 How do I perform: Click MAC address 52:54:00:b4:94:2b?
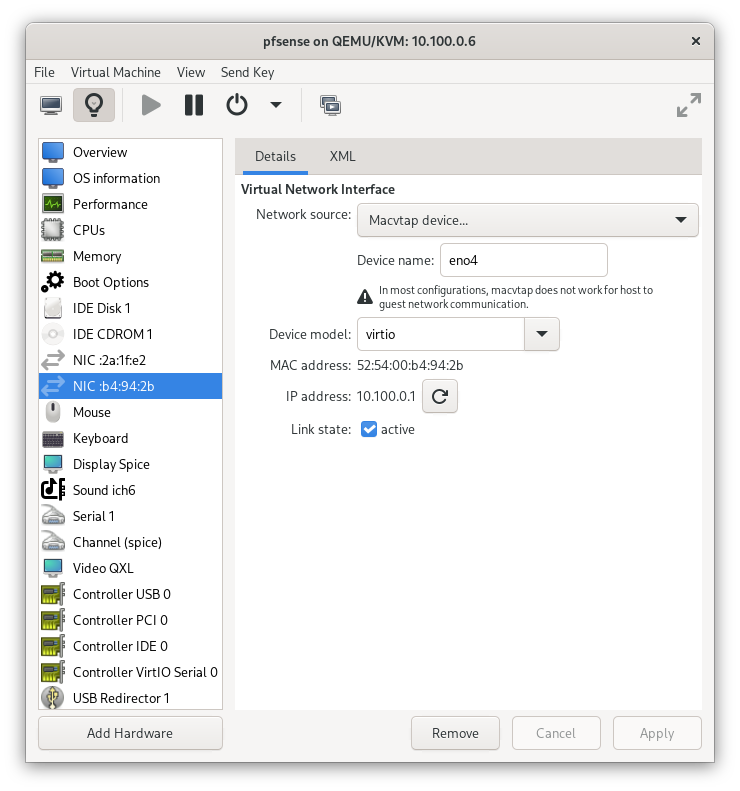tap(410, 365)
